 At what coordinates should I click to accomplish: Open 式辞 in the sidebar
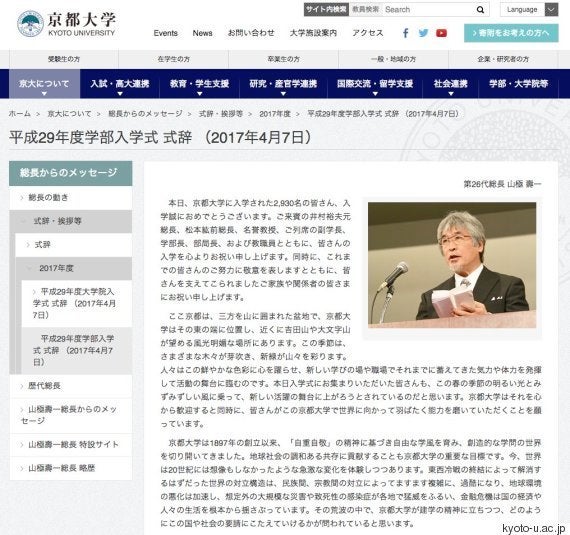point(73,245)
